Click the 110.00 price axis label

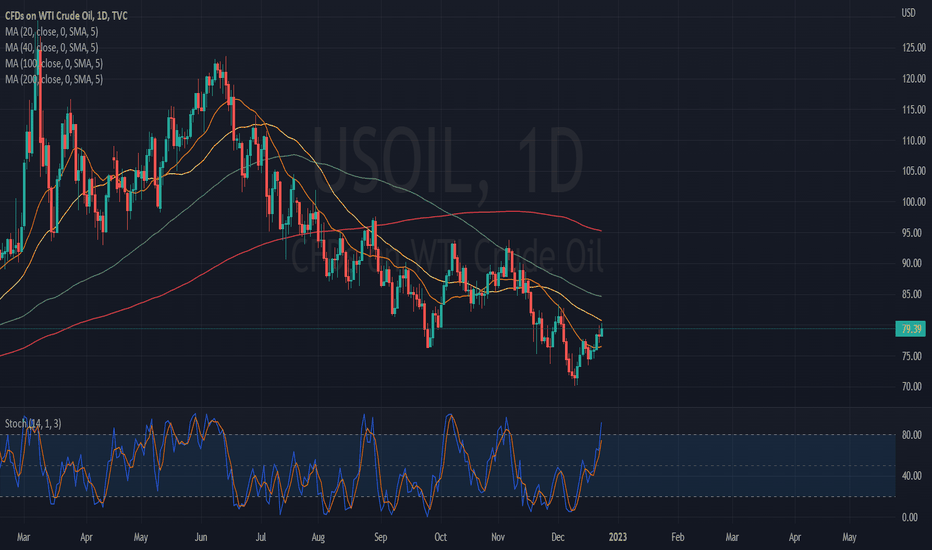[914, 140]
